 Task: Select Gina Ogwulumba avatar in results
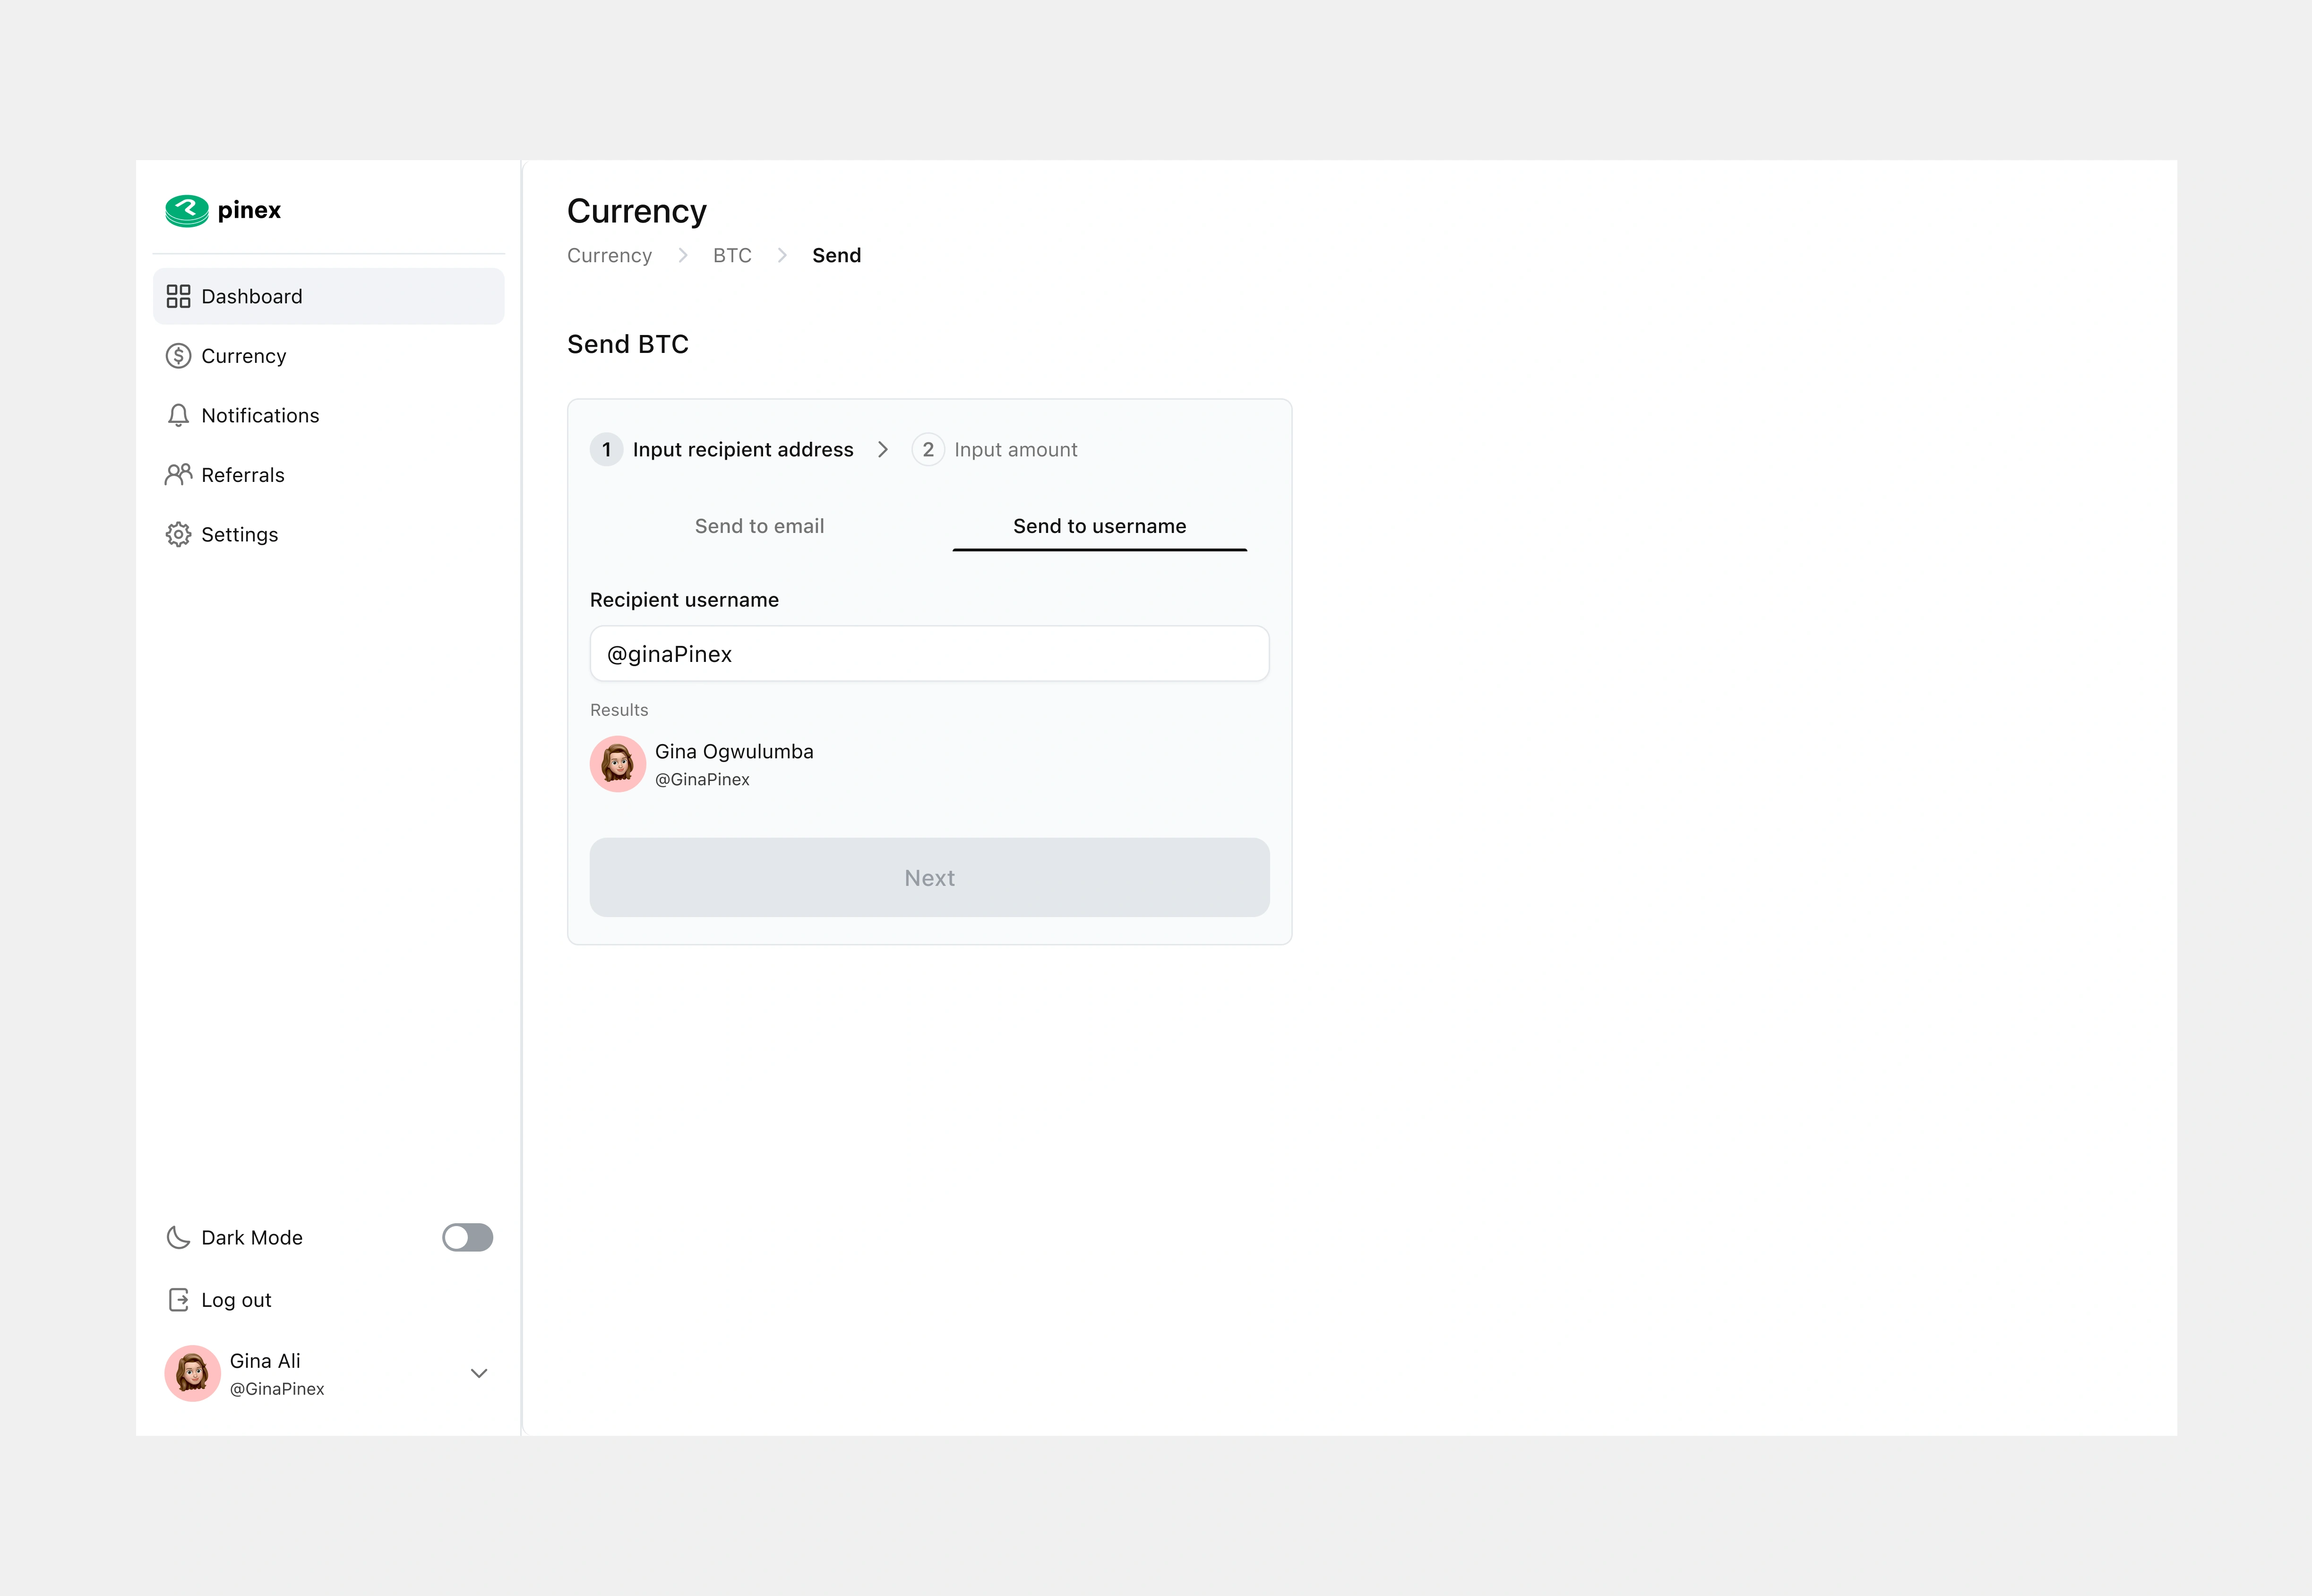pyautogui.click(x=617, y=764)
